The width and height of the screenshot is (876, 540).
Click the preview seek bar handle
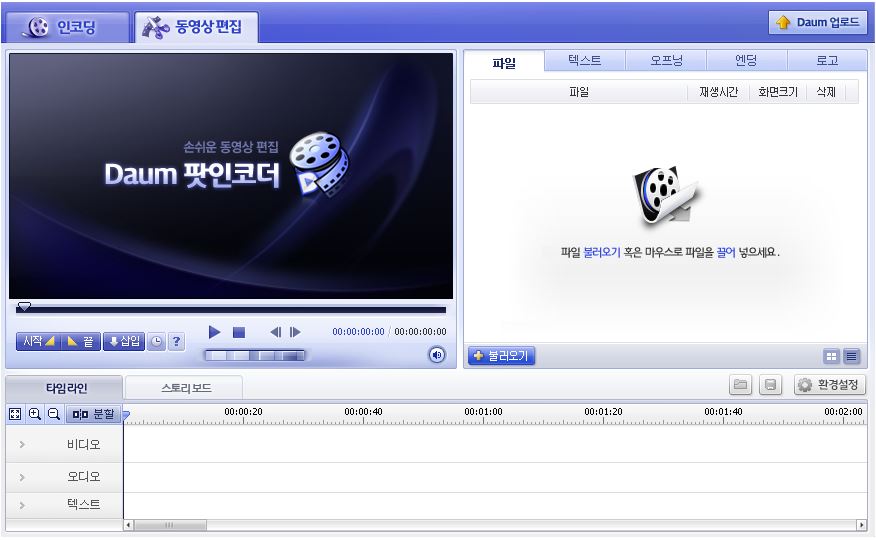tap(23, 307)
